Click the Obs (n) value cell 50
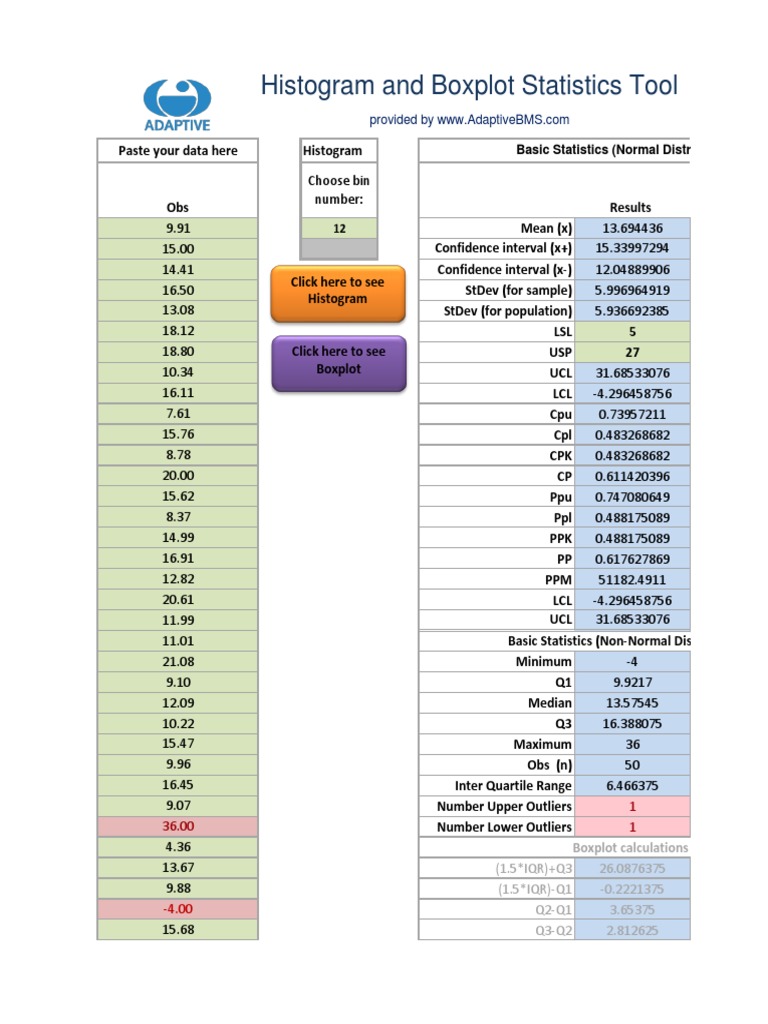The height and width of the screenshot is (1024, 768). pos(632,765)
